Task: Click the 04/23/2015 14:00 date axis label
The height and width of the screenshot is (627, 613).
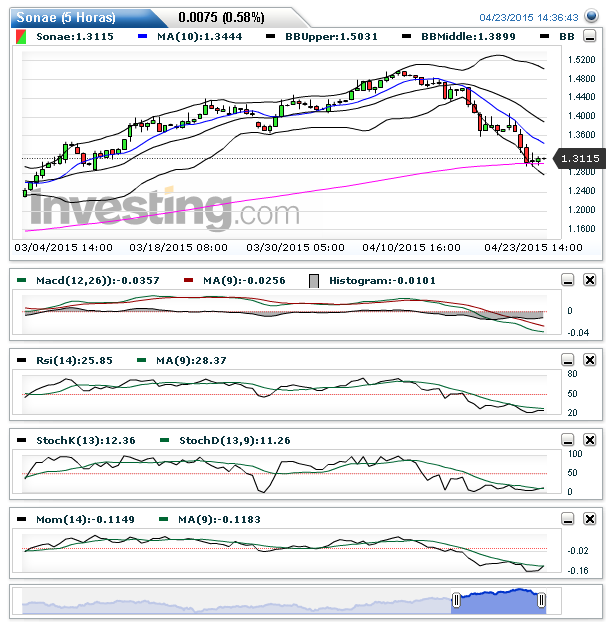Action: (x=533, y=248)
